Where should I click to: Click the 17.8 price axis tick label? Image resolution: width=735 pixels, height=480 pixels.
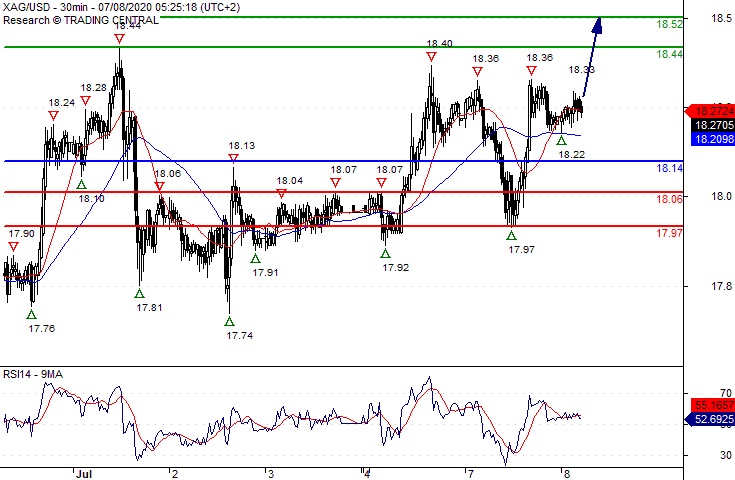721,286
